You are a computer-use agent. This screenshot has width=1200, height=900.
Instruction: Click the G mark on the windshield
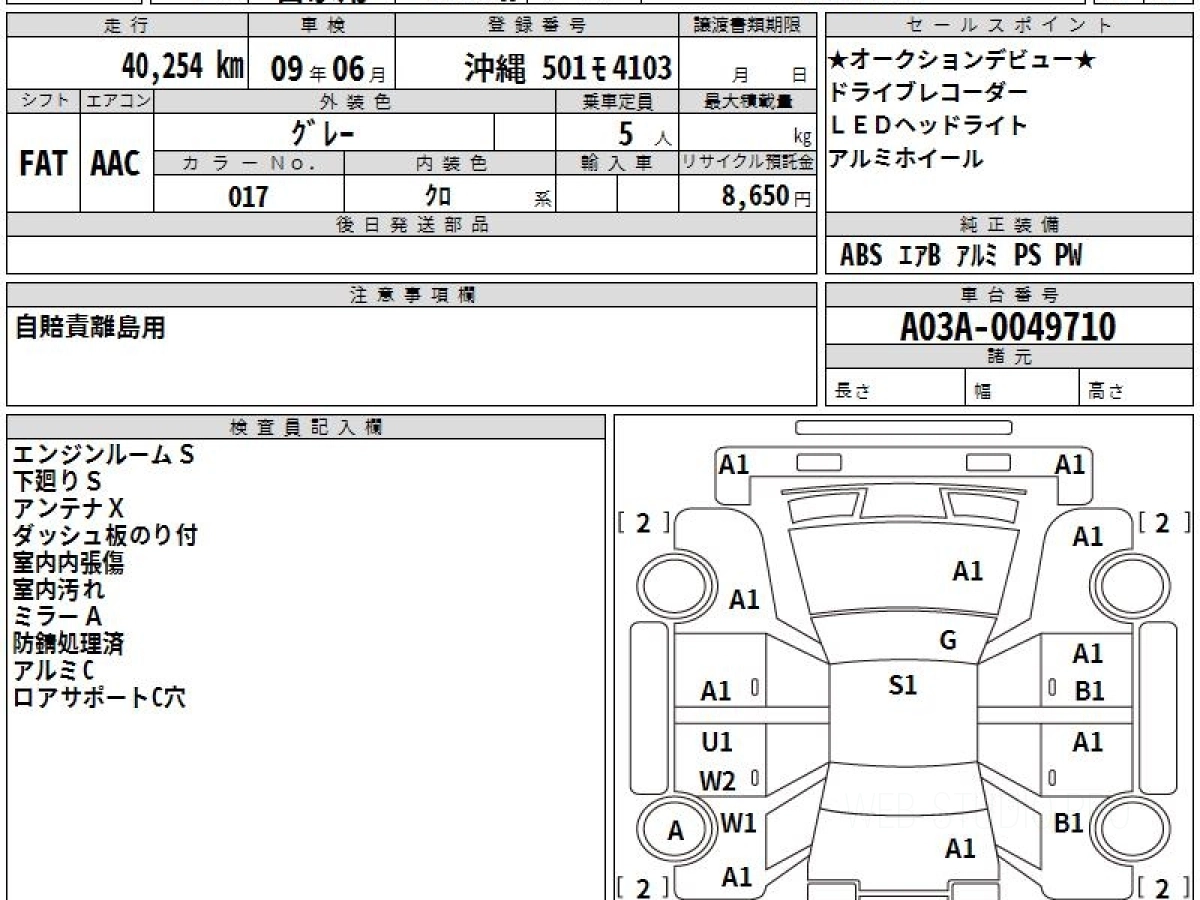point(948,641)
